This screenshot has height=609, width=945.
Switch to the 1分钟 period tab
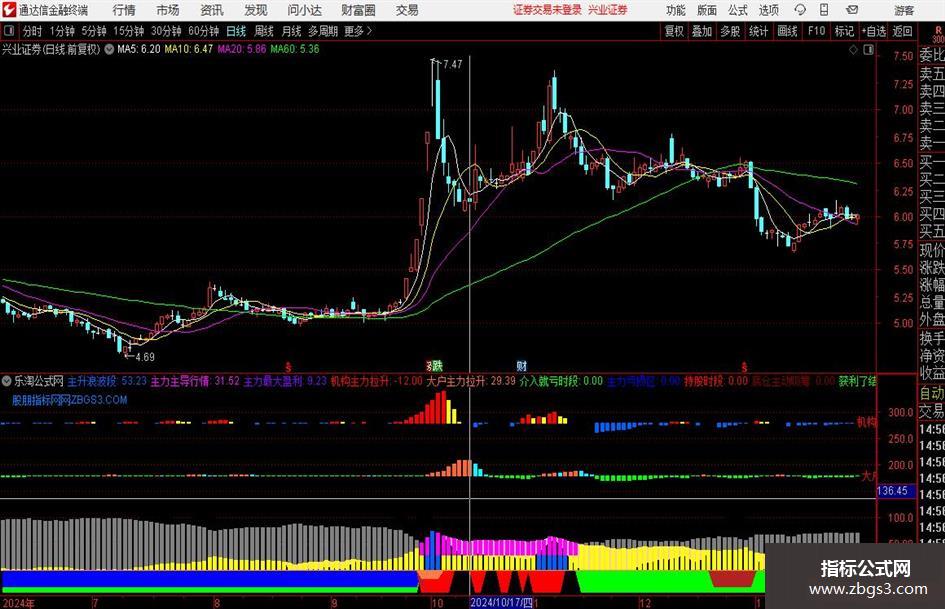click(62, 31)
